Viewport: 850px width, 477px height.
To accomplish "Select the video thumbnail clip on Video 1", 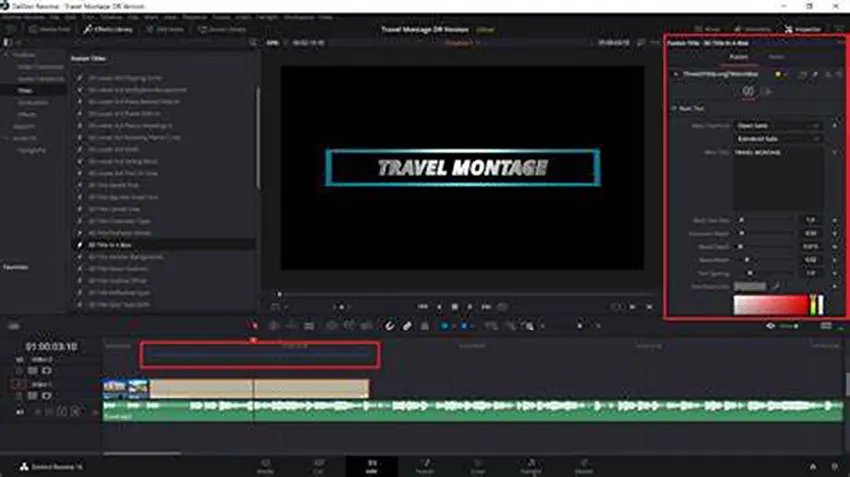I will [126, 389].
